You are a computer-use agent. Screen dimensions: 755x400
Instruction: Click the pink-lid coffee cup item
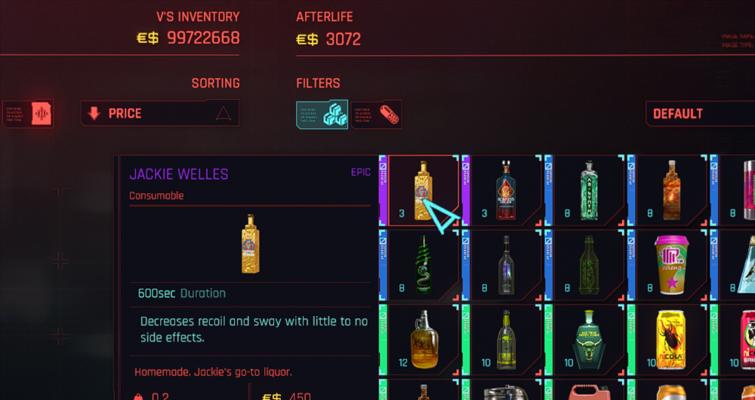[672, 265]
